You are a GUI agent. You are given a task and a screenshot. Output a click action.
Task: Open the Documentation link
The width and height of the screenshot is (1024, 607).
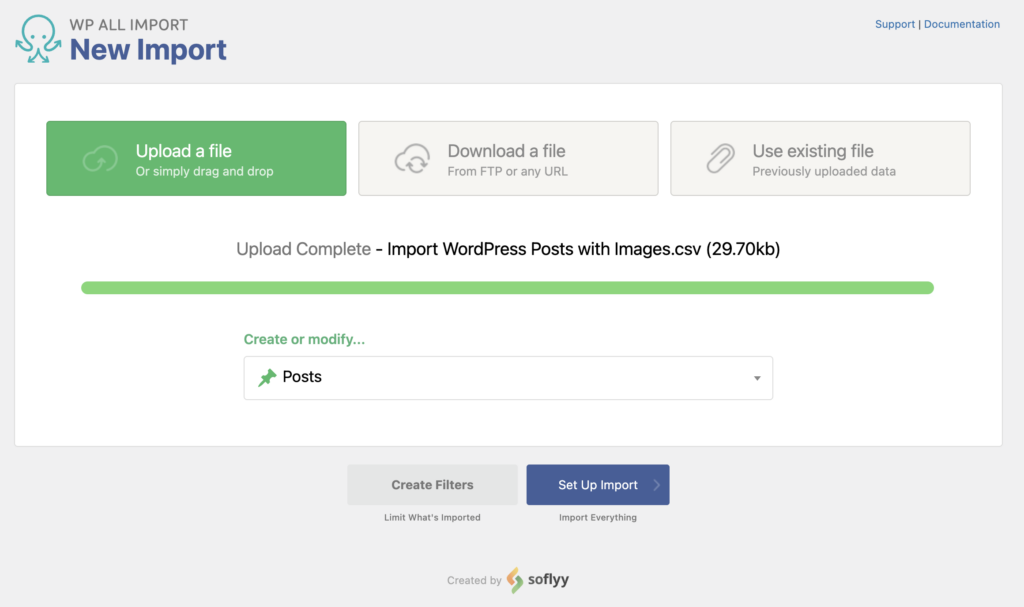pos(961,23)
